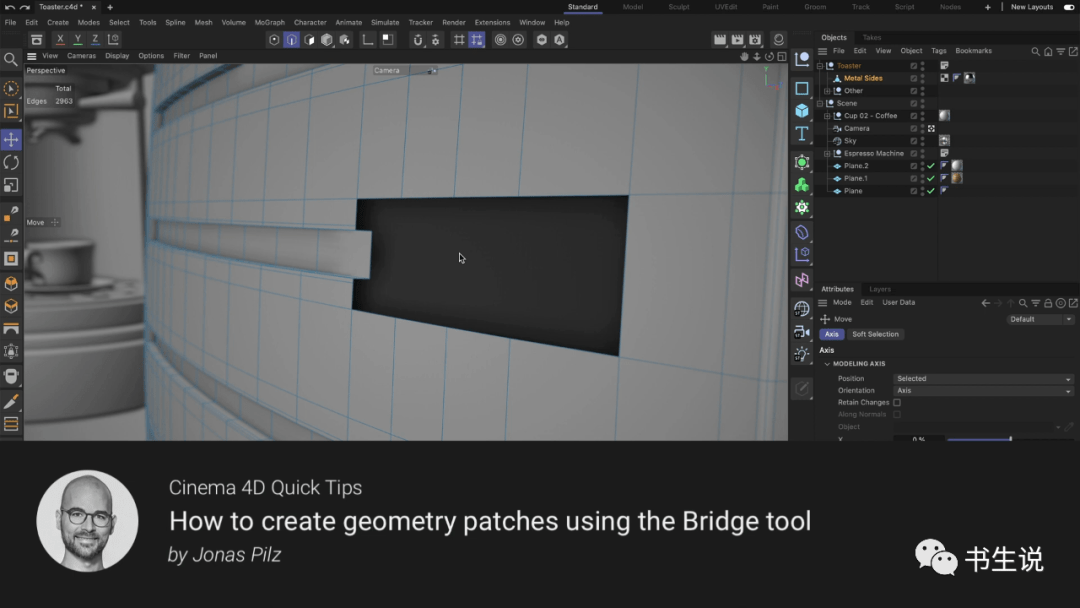This screenshot has height=608, width=1080.
Task: Add a camera from the palette
Action: pos(802,332)
